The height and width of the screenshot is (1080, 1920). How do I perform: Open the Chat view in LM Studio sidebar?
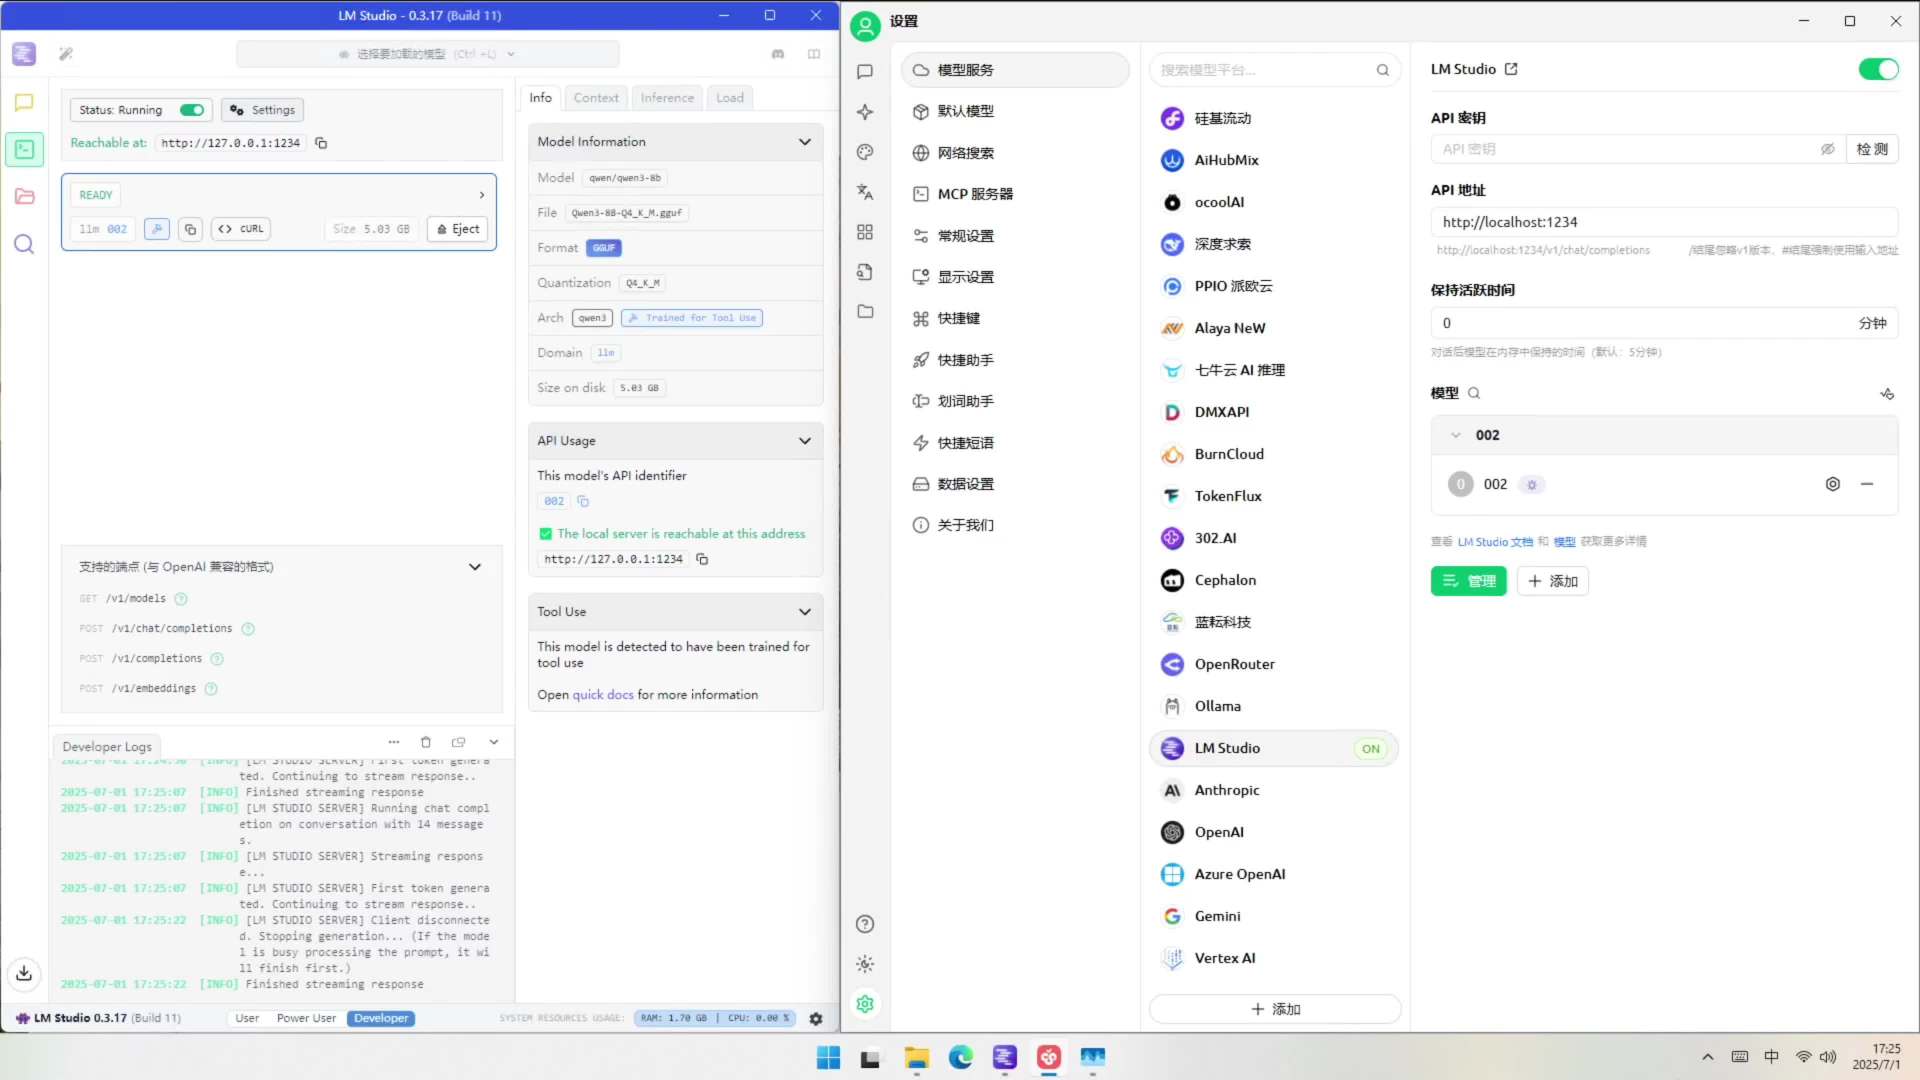tap(24, 103)
